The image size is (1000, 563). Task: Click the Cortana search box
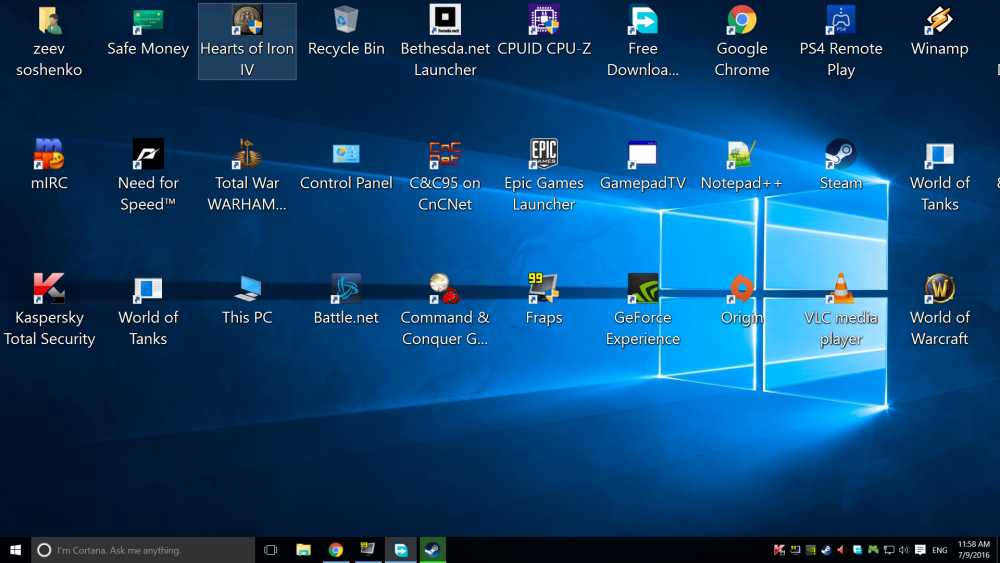143,550
